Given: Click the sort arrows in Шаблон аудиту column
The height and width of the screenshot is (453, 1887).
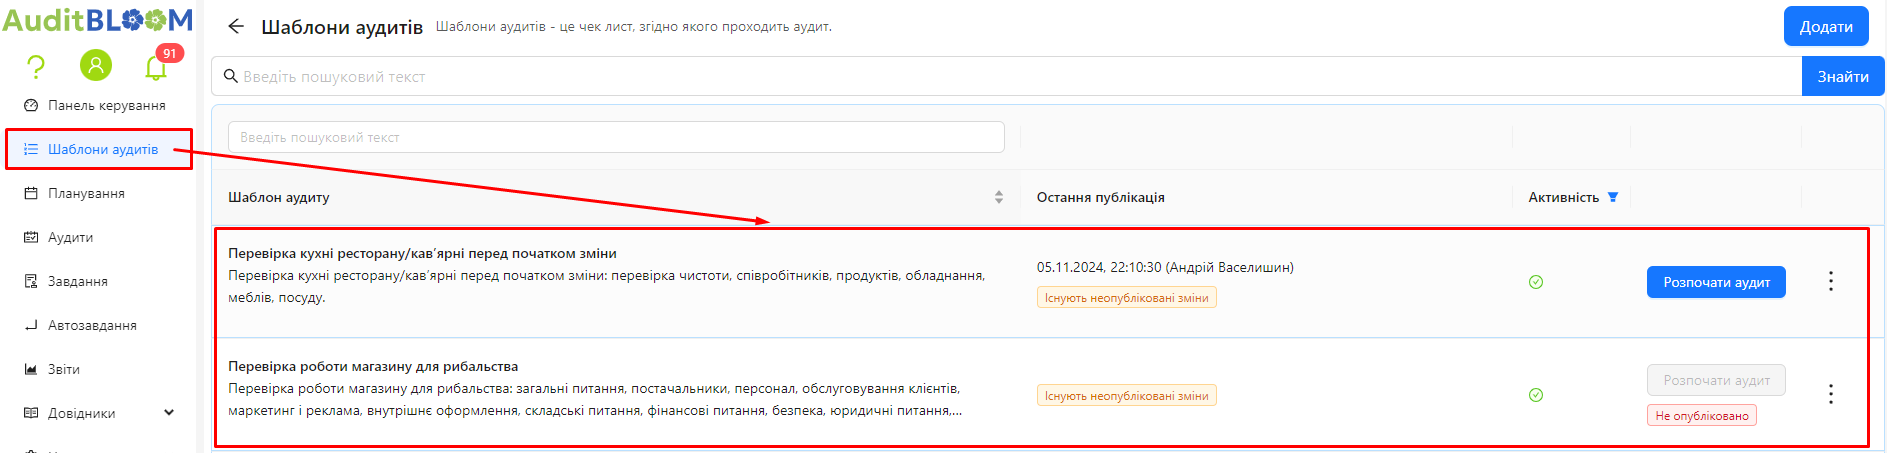Looking at the screenshot, I should (x=998, y=197).
